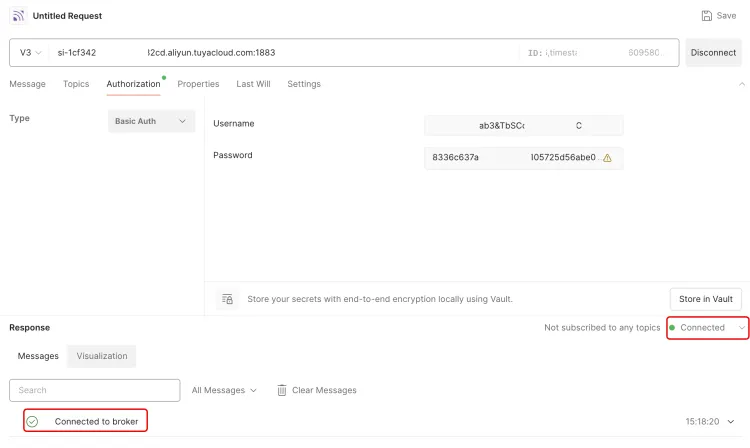The width and height of the screenshot is (750, 448).
Task: Switch to the Visualization tab
Action: tap(102, 356)
